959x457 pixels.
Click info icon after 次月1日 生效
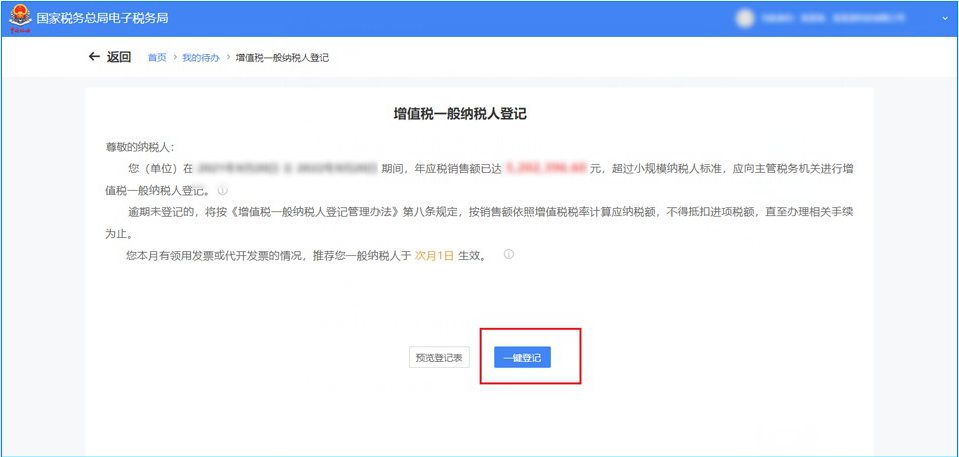point(509,255)
